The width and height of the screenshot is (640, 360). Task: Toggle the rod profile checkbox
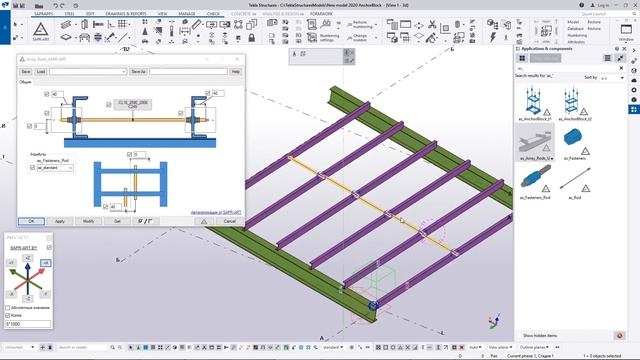pyautogui.click(x=109, y=104)
